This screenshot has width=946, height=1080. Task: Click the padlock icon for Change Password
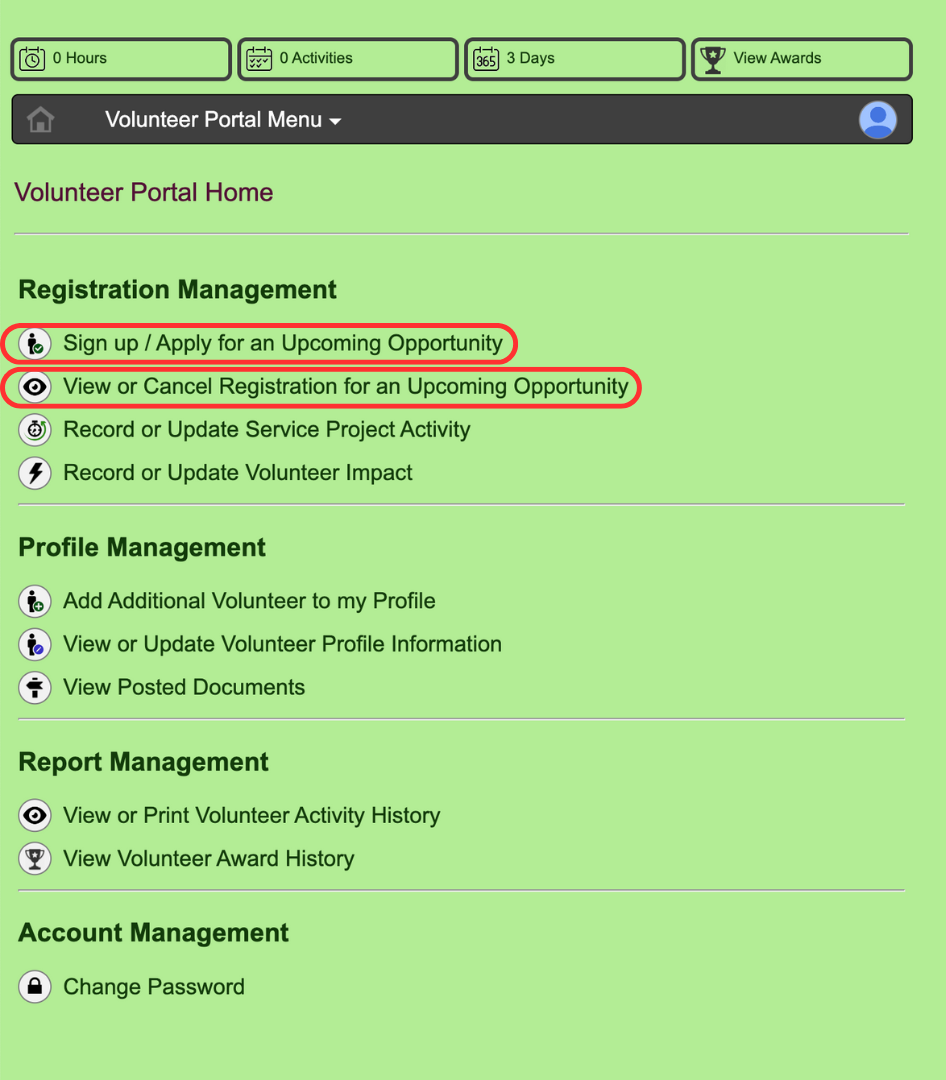34,987
